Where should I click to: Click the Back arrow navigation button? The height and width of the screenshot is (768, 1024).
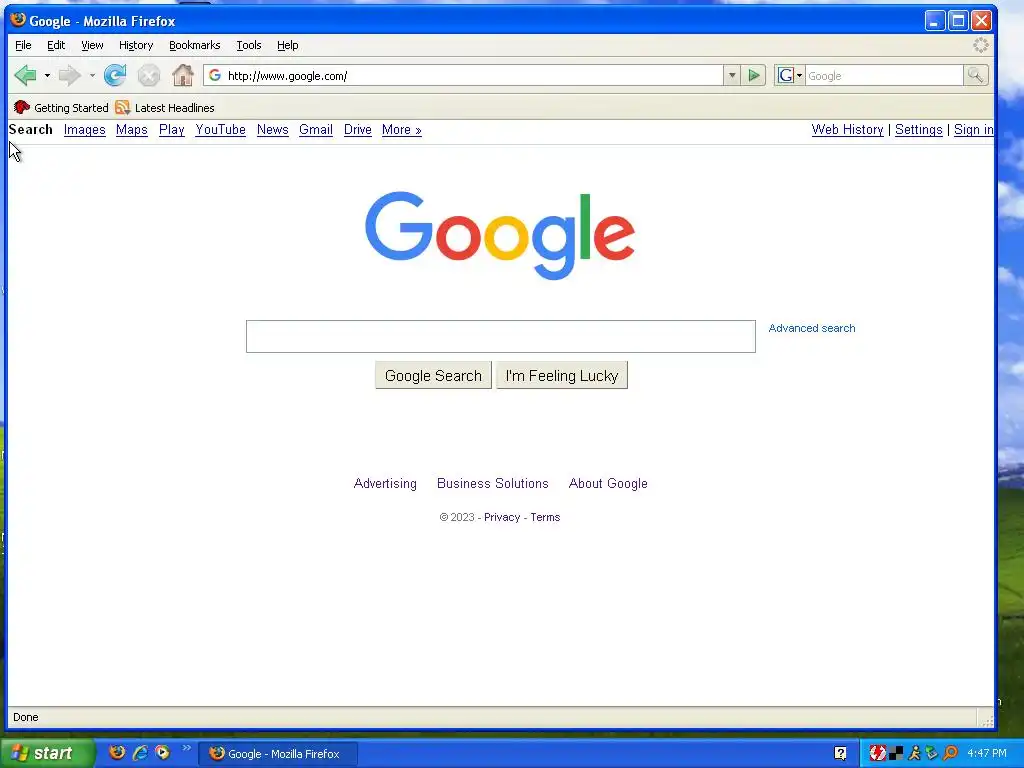[25, 76]
